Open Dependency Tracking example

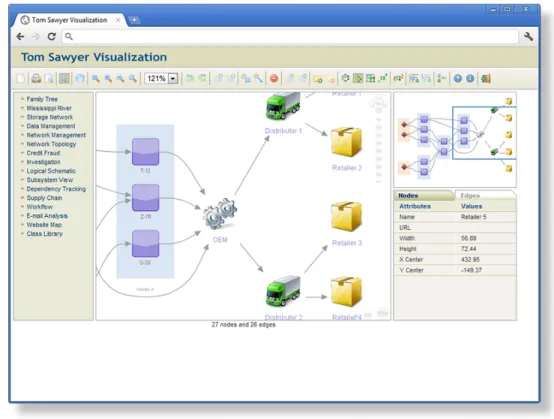click(56, 189)
